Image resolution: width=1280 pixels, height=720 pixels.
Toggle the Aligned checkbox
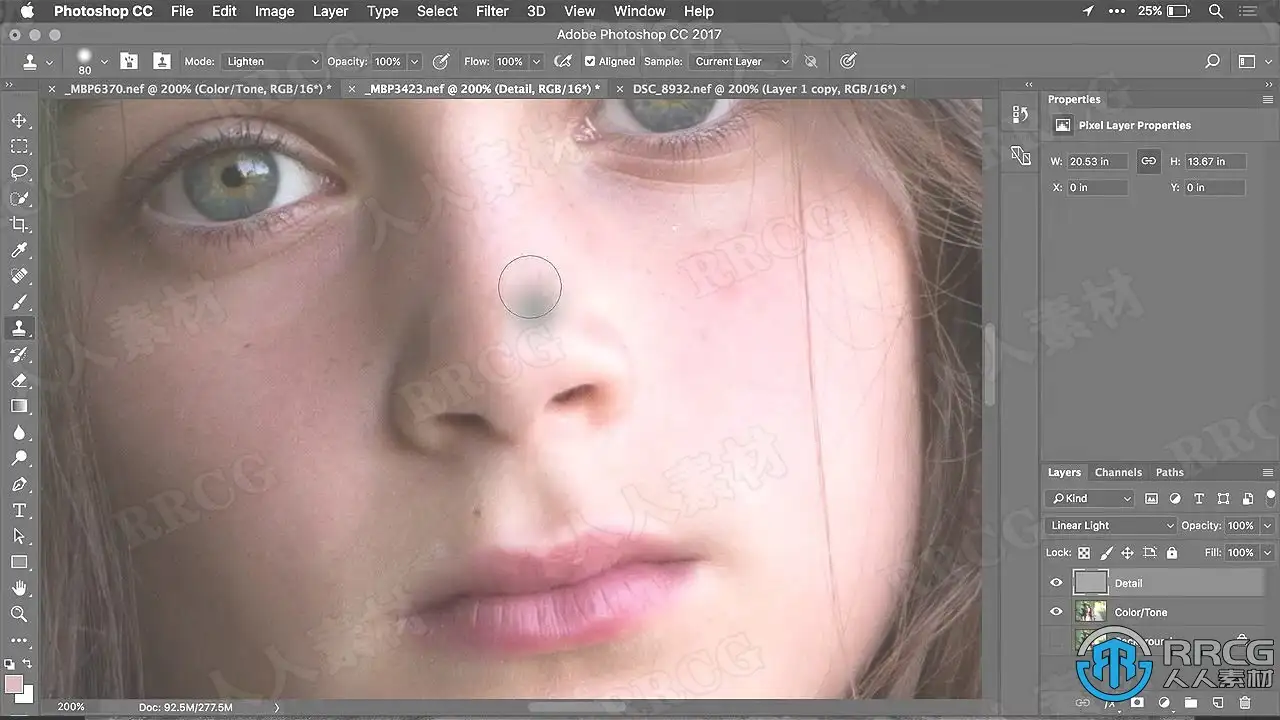coord(590,62)
